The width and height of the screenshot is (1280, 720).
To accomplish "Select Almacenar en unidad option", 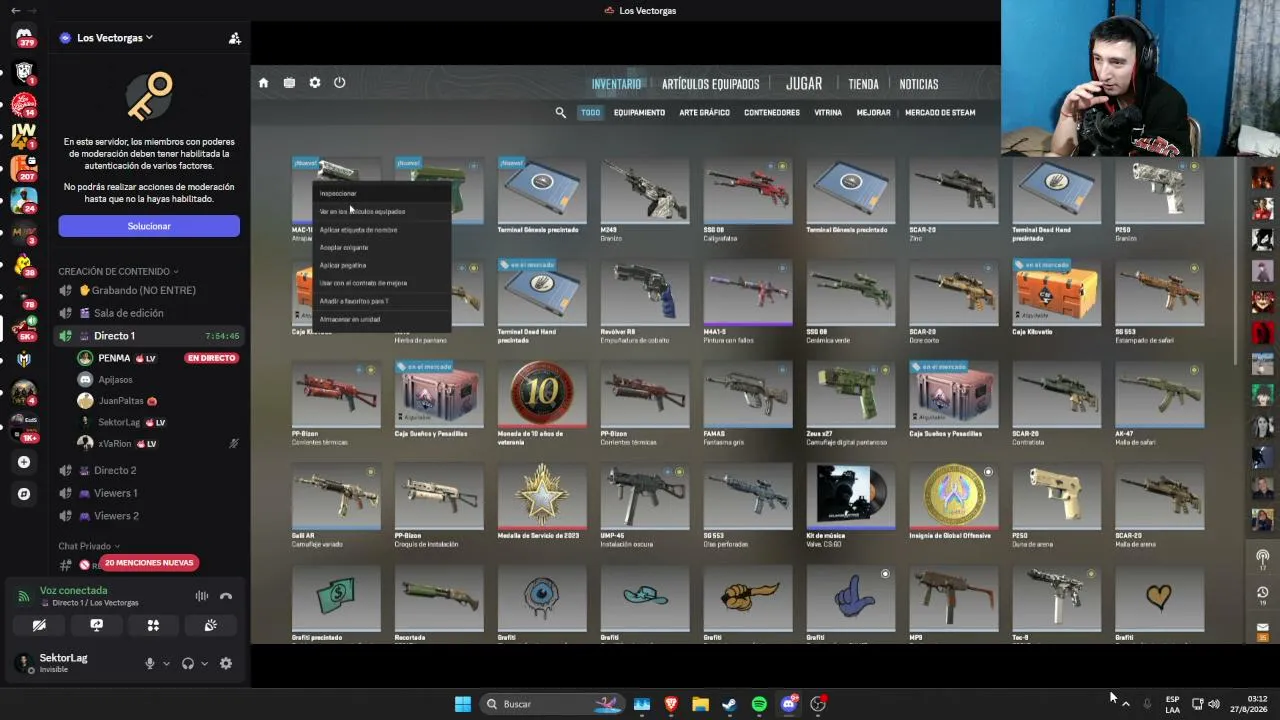I will coord(382,319).
